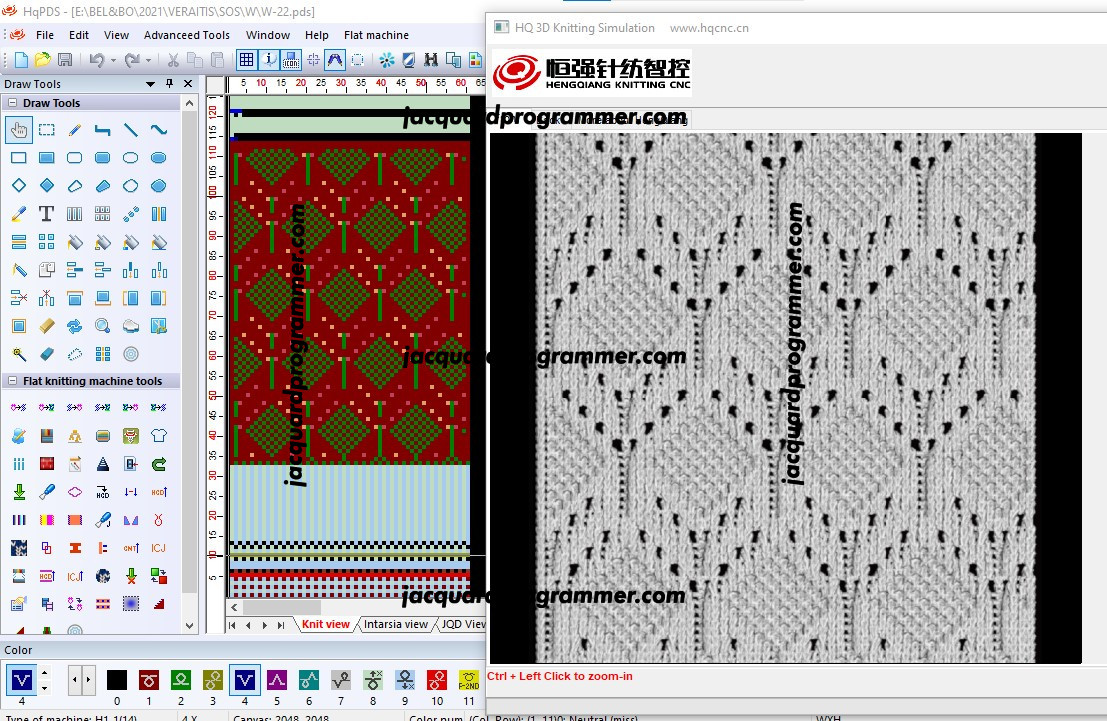Switch to the Knit view tab

click(x=325, y=624)
